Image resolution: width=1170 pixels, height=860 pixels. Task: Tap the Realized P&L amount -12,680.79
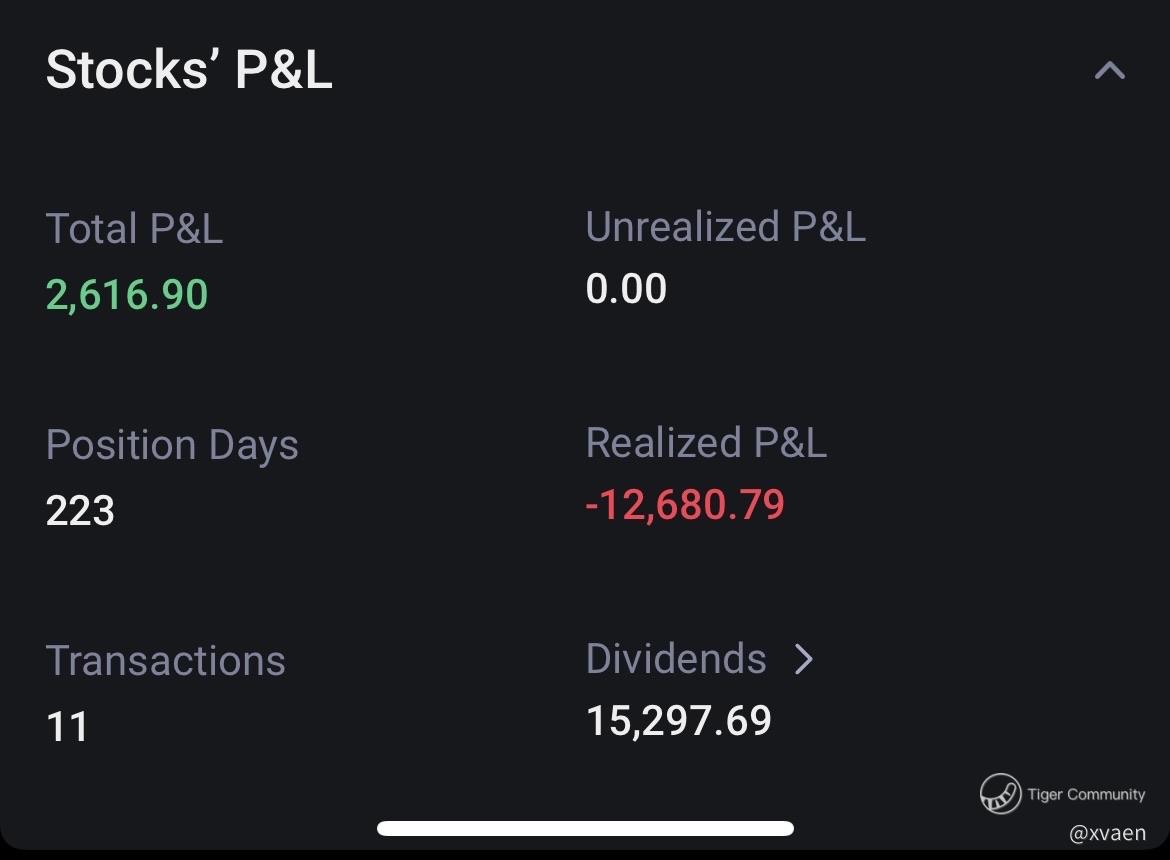point(685,504)
